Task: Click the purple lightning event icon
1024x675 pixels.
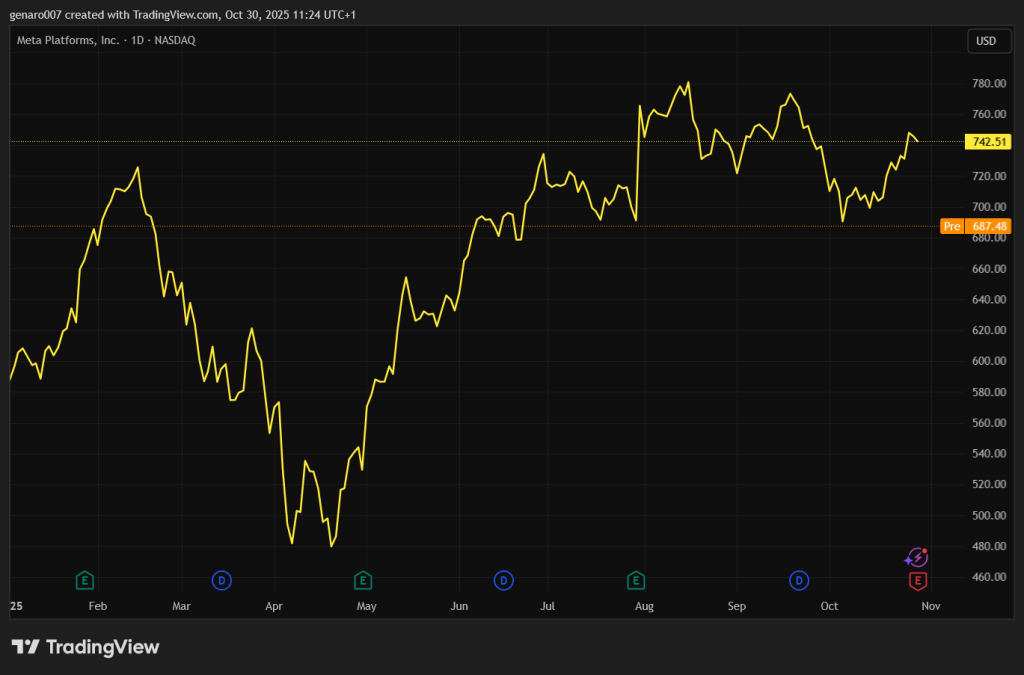Action: coord(916,558)
